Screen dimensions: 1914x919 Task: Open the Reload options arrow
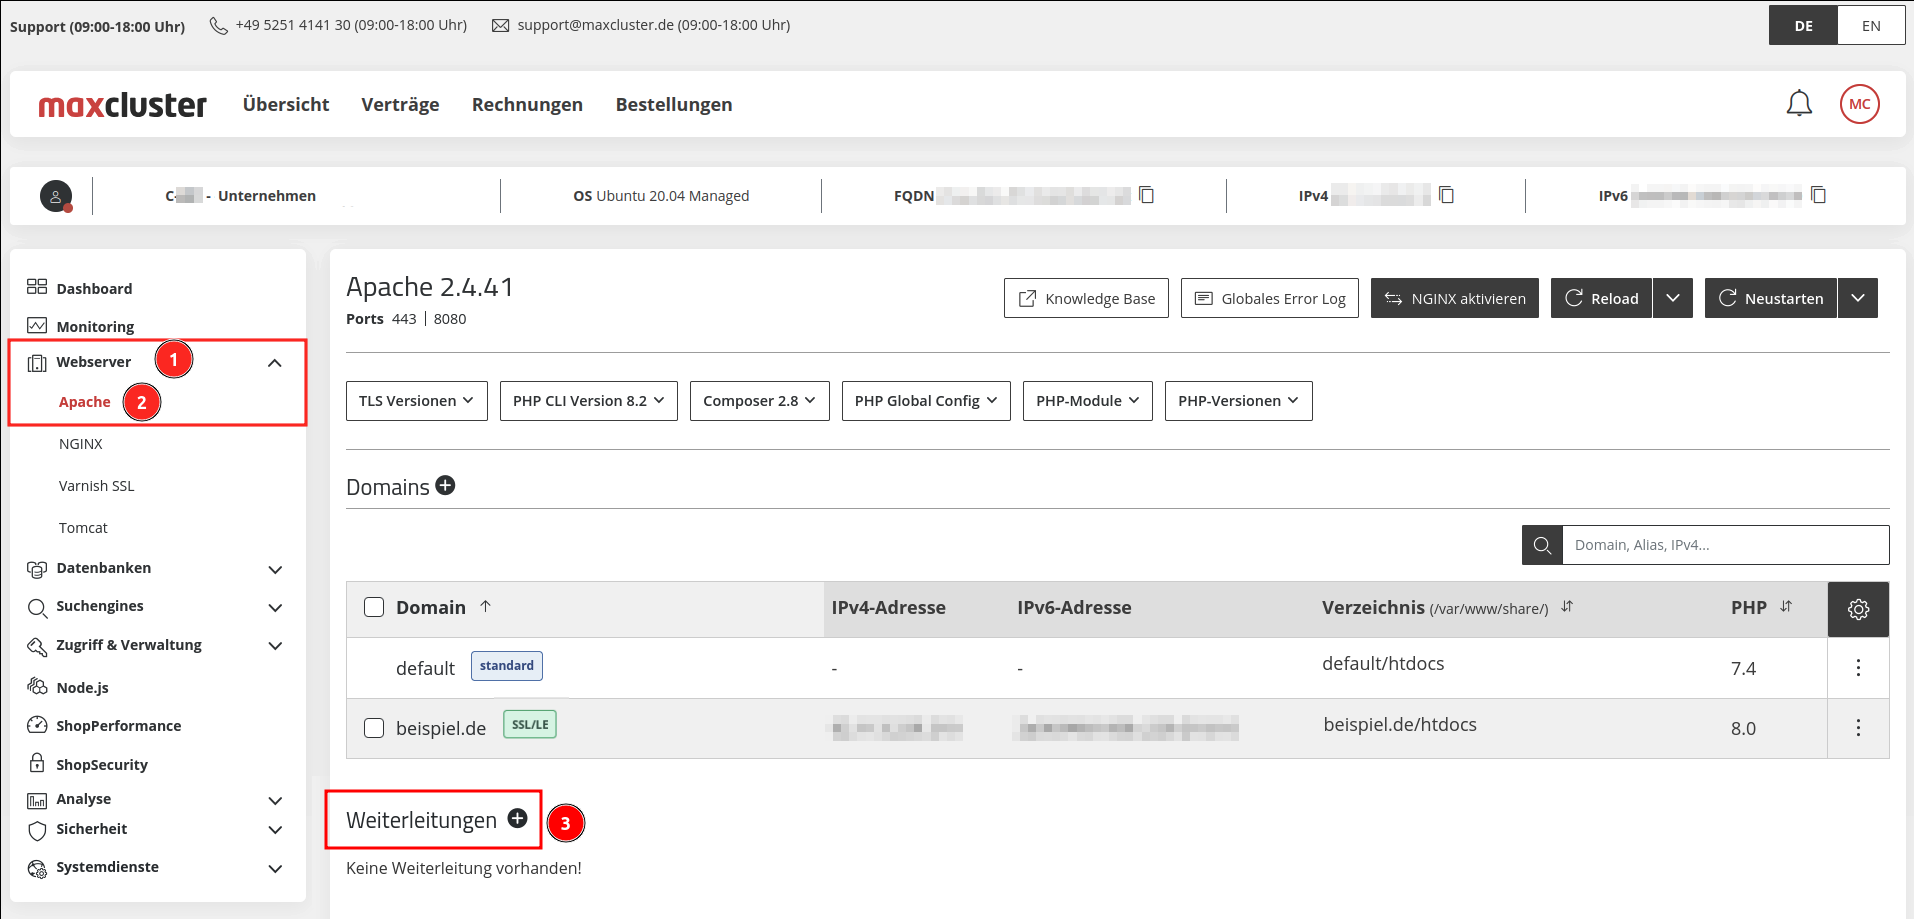pyautogui.click(x=1673, y=298)
